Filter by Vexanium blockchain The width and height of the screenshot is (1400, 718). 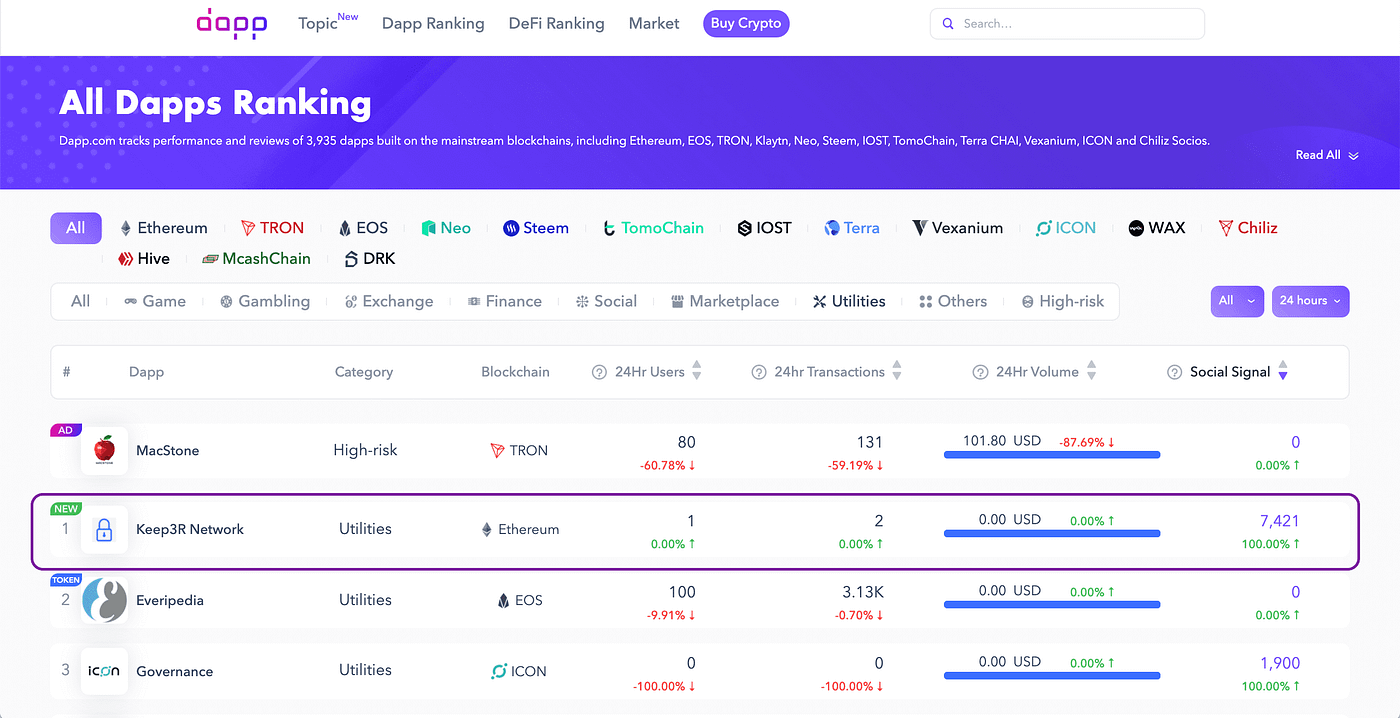pos(958,228)
